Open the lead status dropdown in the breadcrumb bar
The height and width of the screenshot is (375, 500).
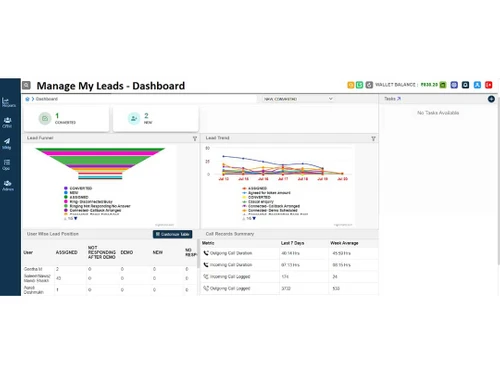pos(298,99)
